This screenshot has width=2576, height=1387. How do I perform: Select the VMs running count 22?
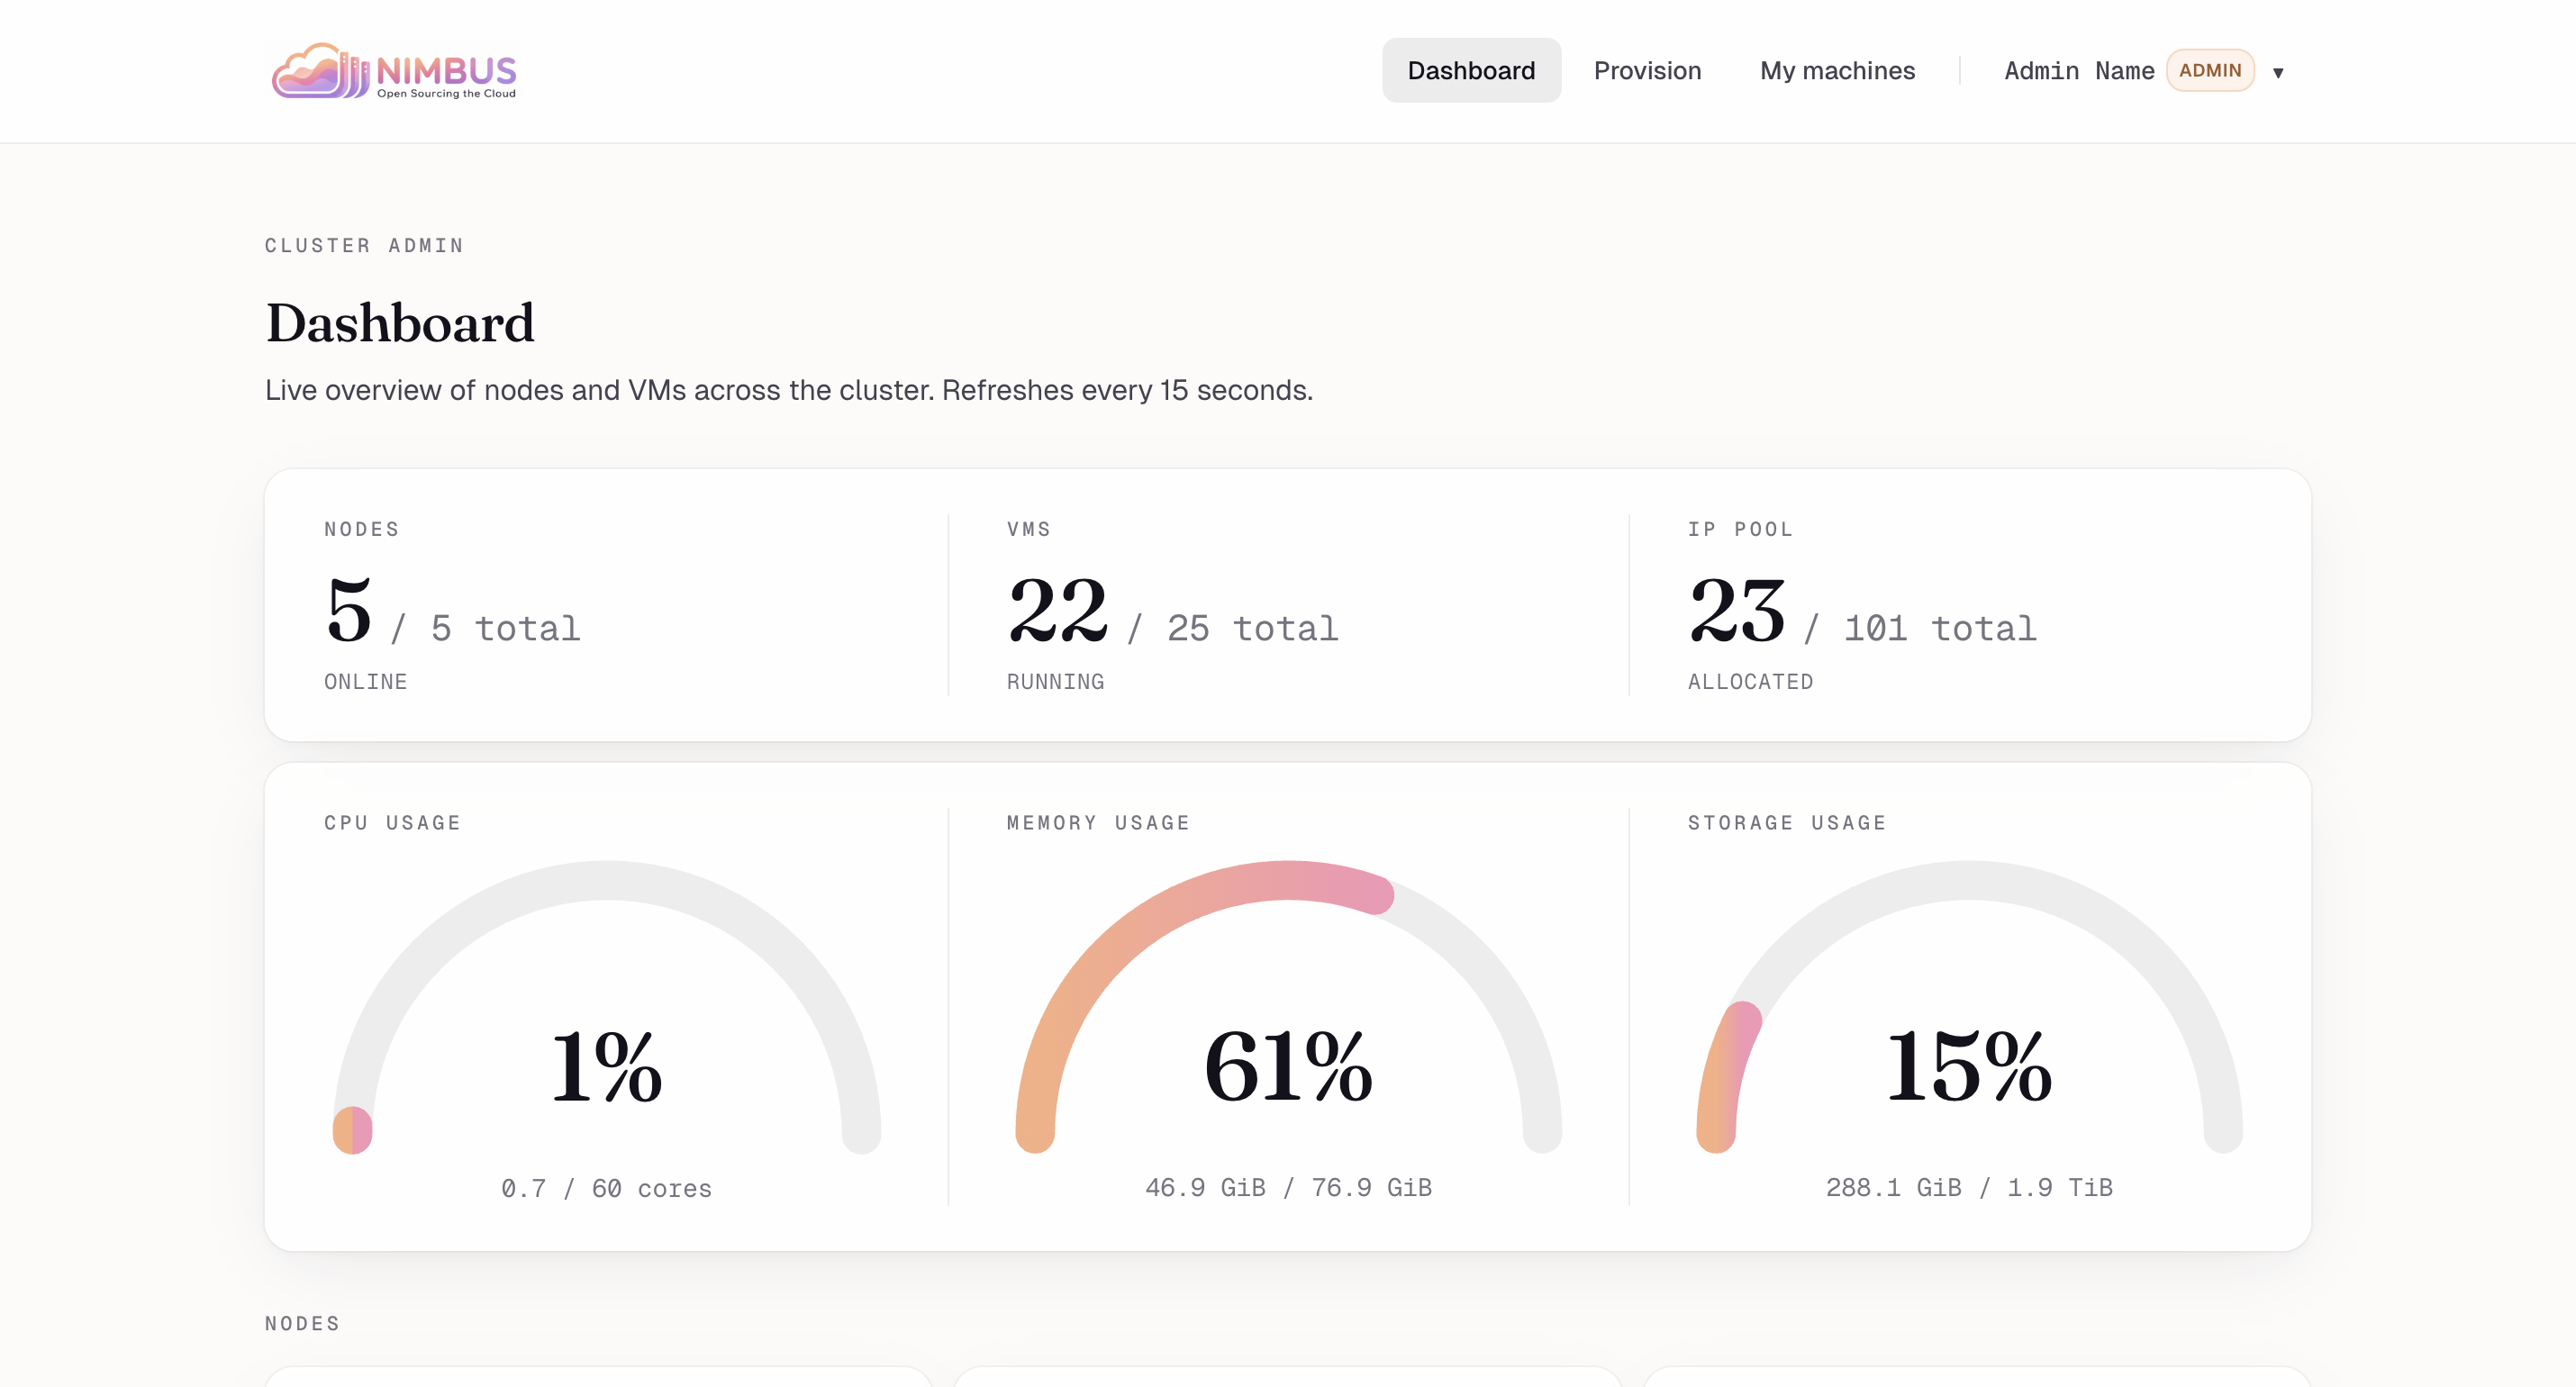coord(1057,610)
